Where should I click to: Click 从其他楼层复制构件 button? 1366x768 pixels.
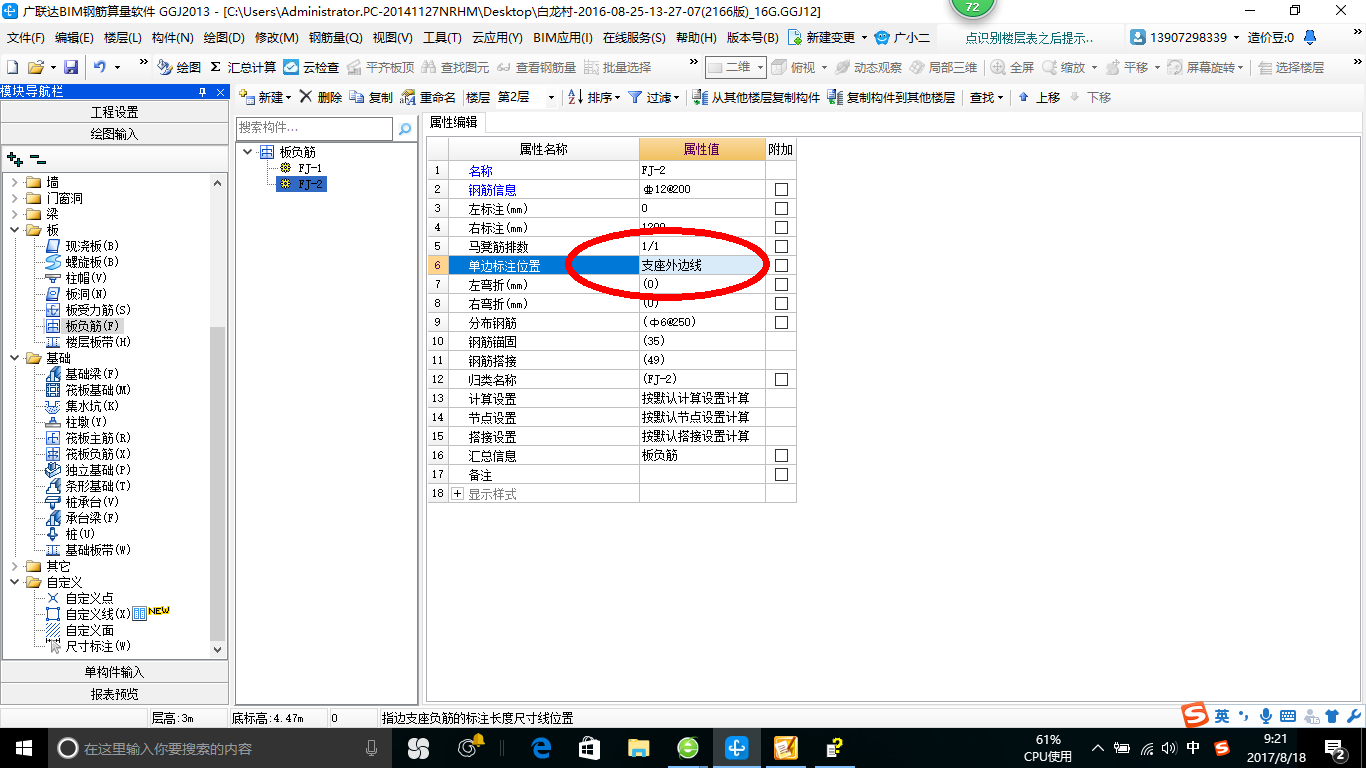(756, 97)
